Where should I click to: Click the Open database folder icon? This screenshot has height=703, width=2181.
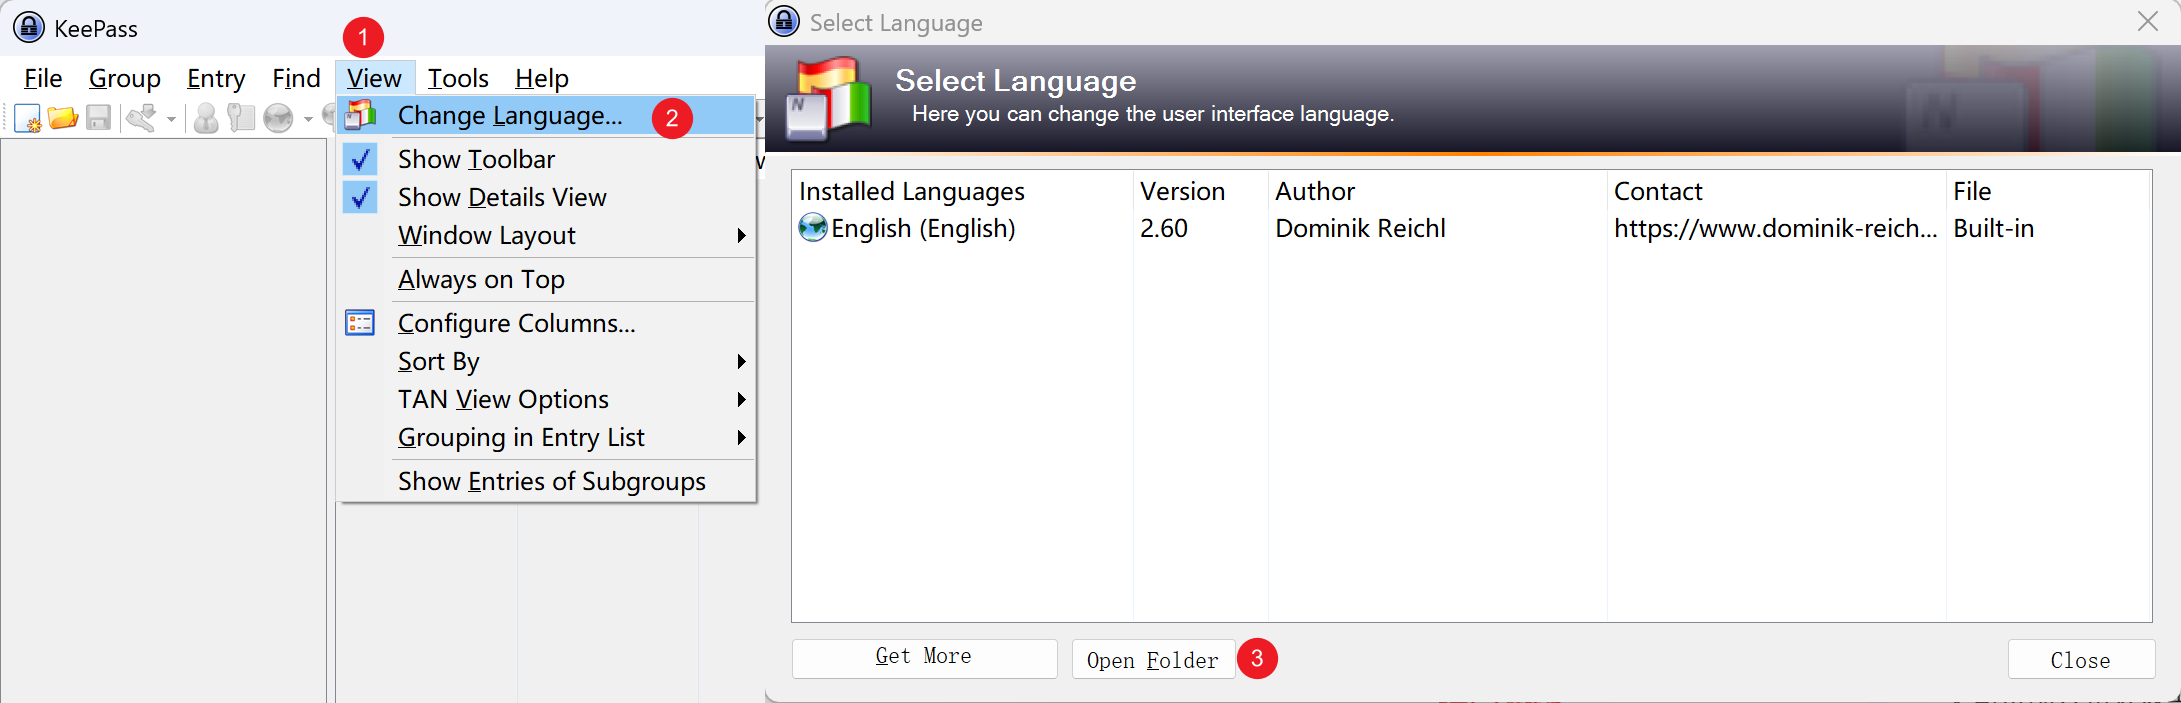coord(63,118)
